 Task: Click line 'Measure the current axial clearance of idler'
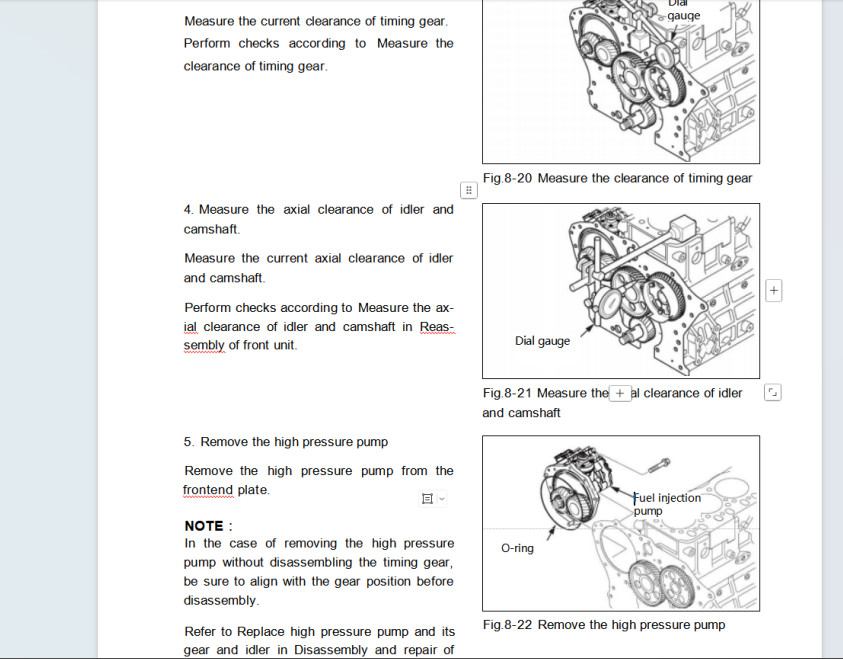(x=319, y=258)
